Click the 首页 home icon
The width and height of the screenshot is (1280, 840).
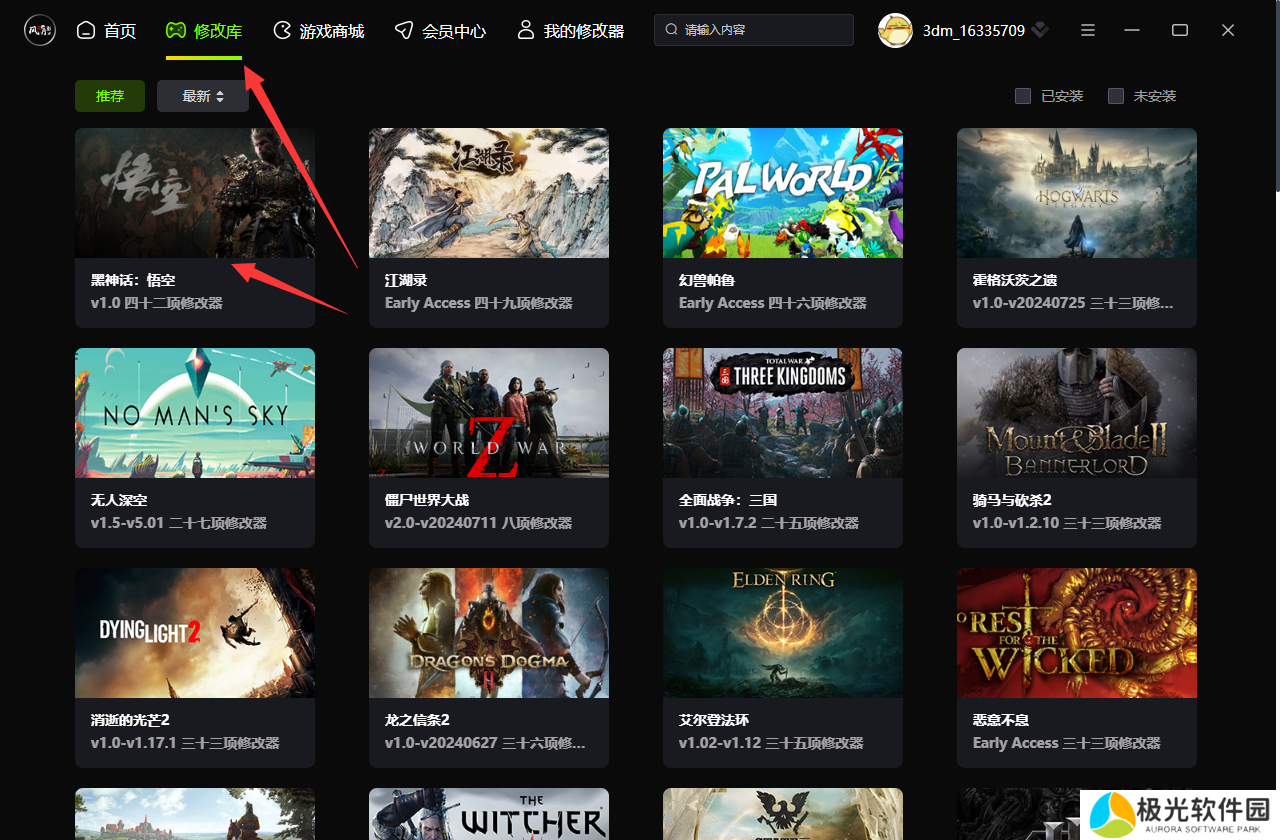87,30
